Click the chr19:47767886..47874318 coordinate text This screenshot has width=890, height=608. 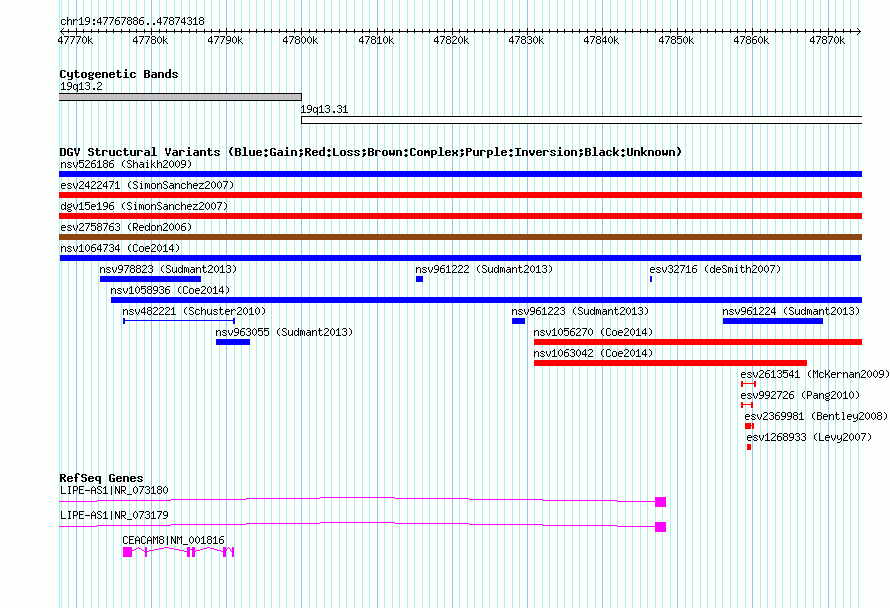(132, 22)
